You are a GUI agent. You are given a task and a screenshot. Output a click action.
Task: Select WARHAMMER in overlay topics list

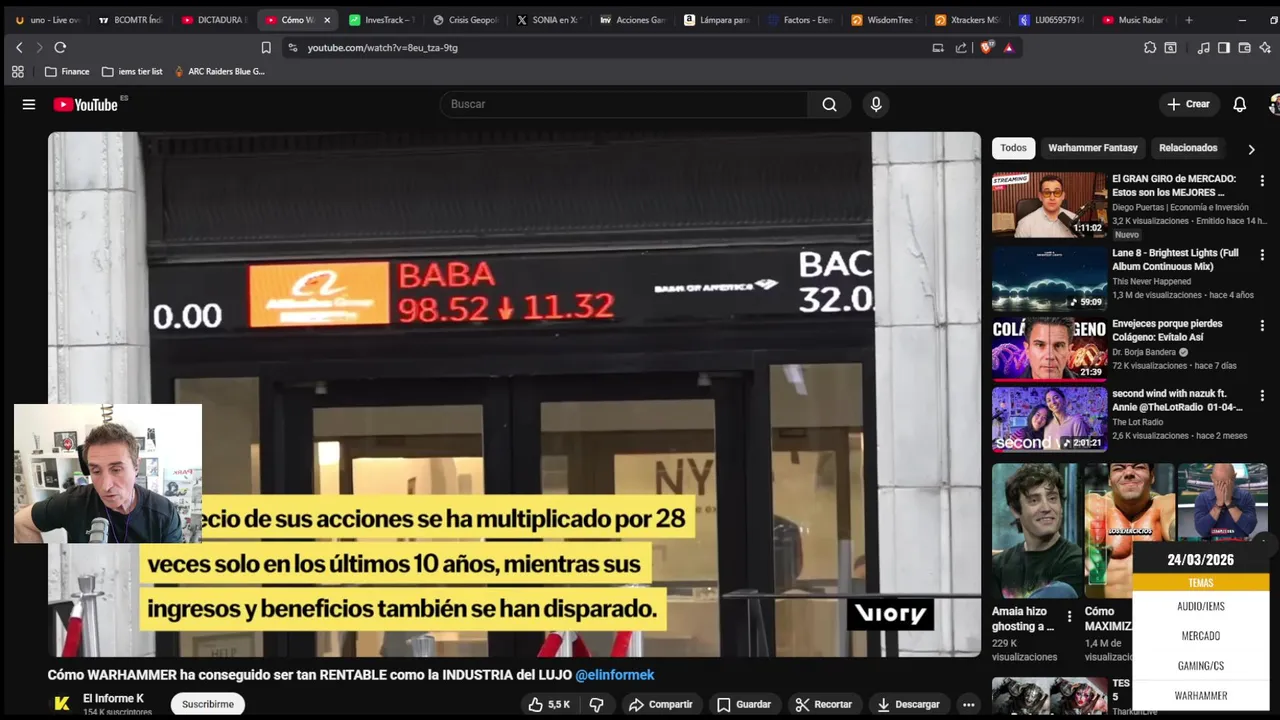[x=1200, y=696]
